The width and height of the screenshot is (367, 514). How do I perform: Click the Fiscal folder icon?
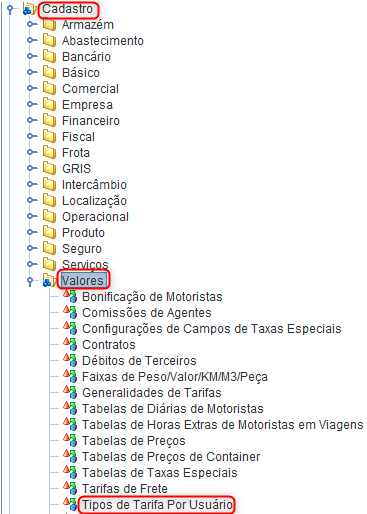click(49, 136)
